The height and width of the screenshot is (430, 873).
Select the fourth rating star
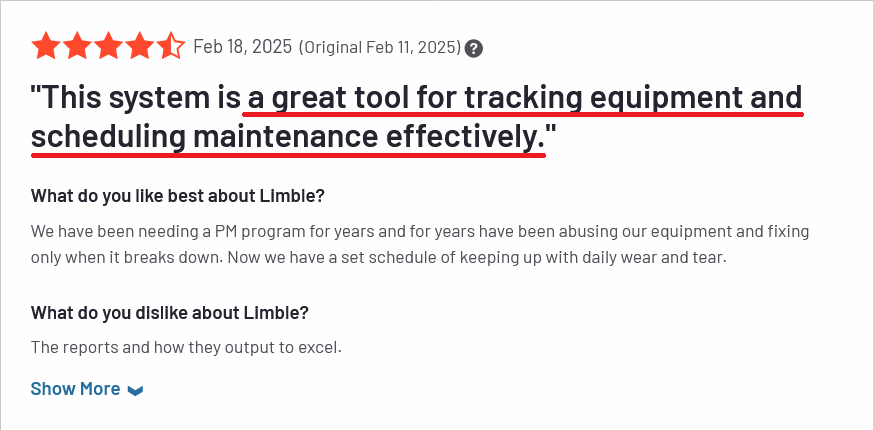click(x=139, y=47)
